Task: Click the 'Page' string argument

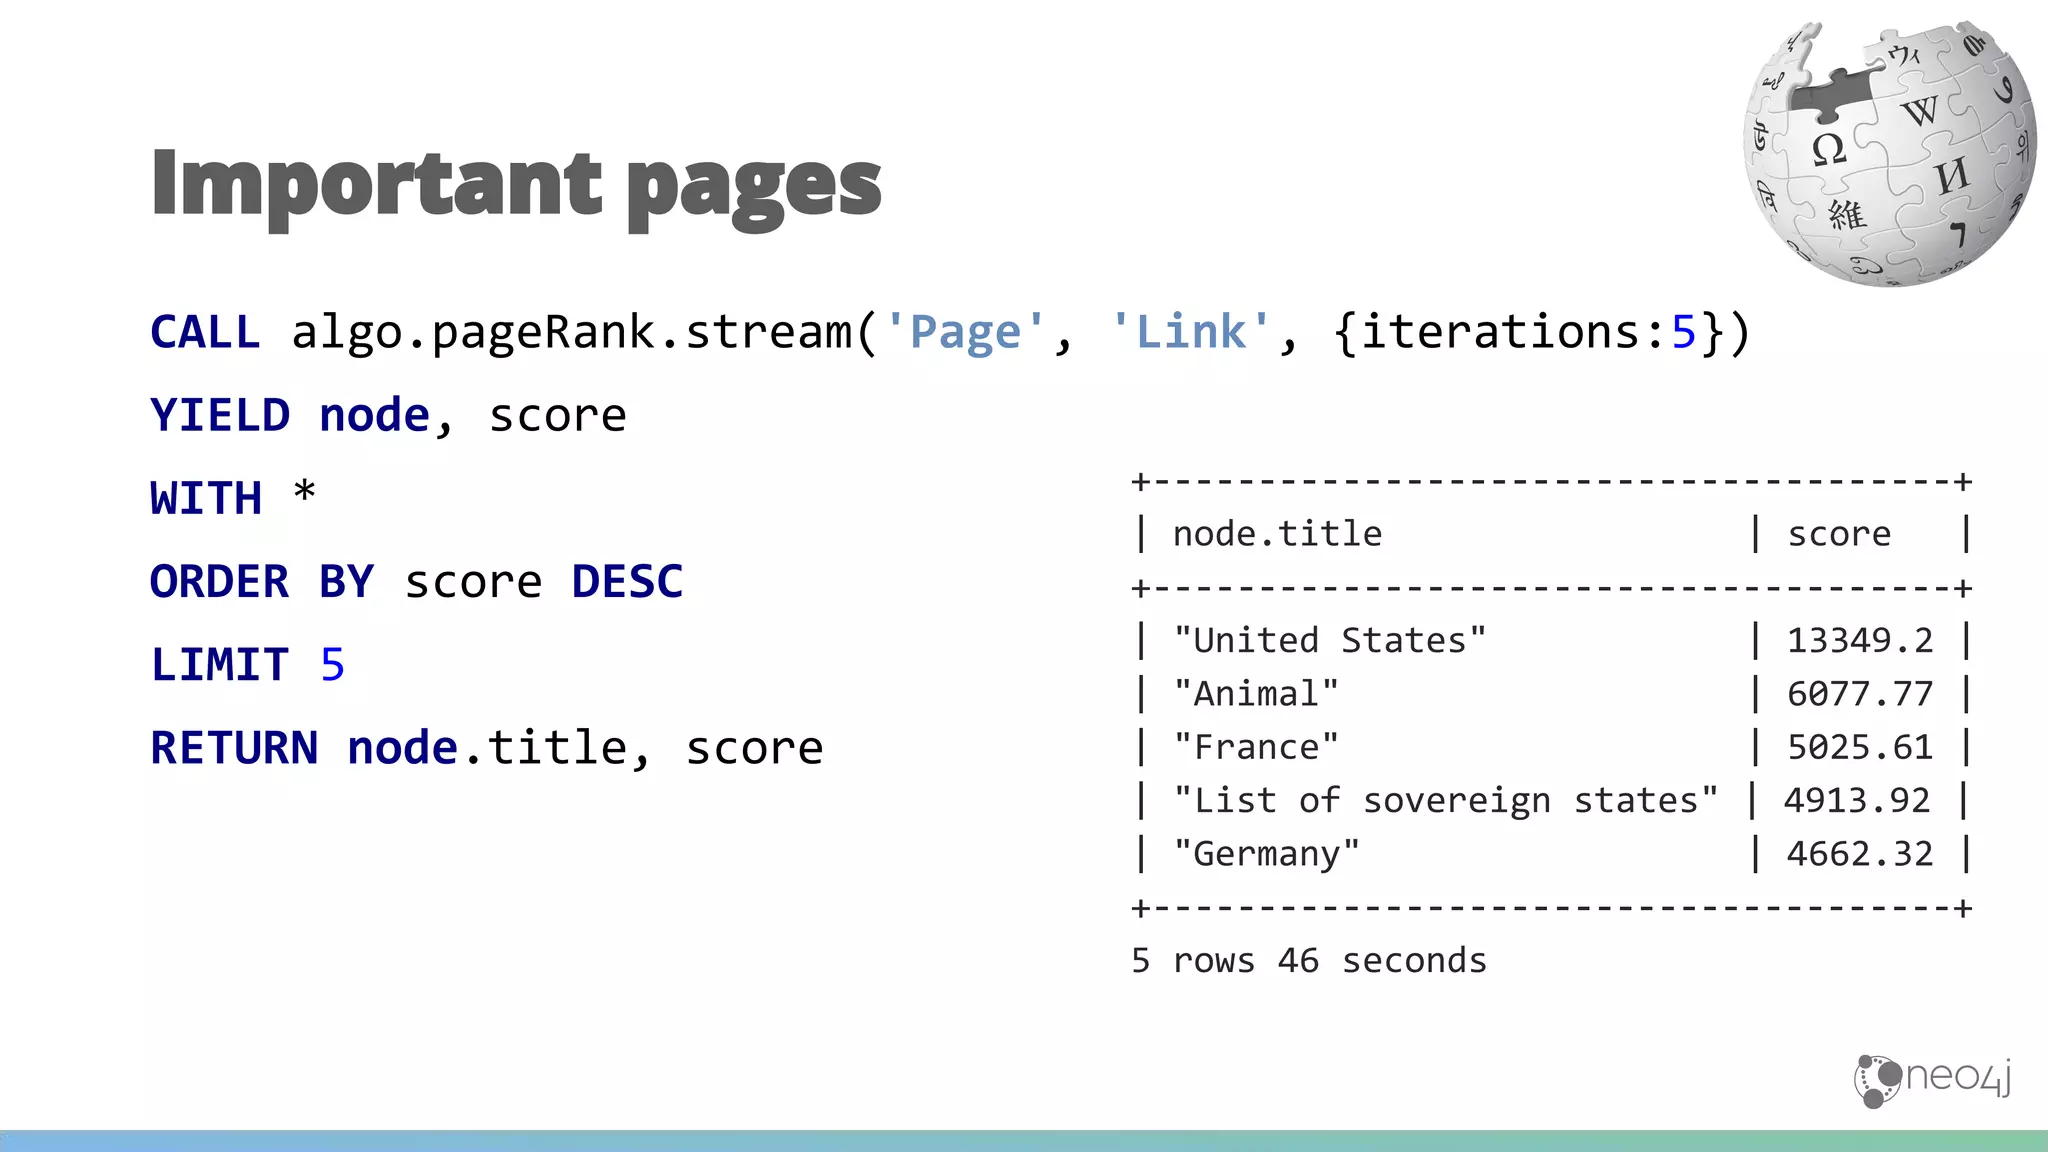Action: pyautogui.click(x=965, y=332)
